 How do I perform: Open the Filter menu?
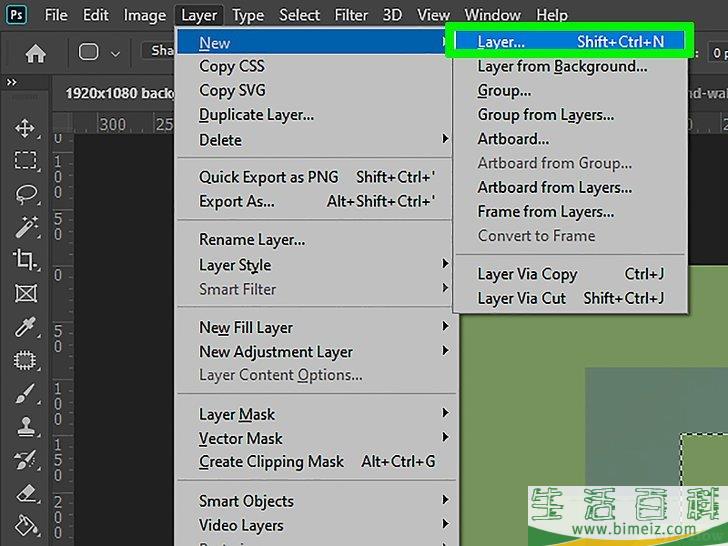pos(351,15)
